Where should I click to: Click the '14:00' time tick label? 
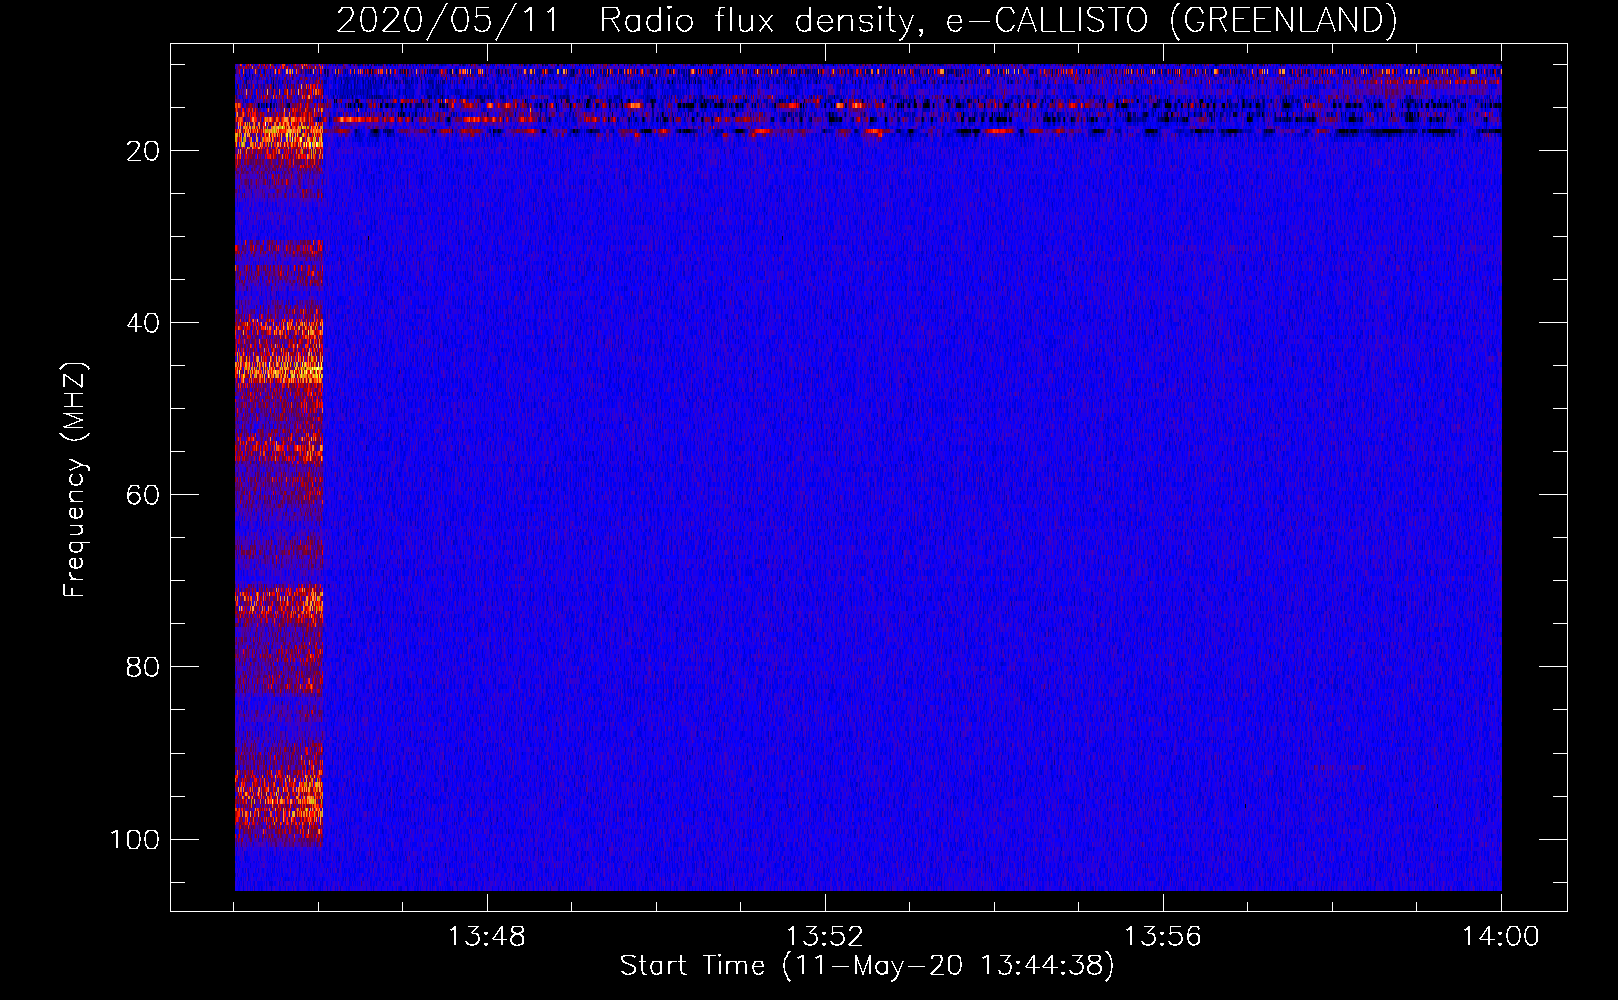(x=1500, y=937)
